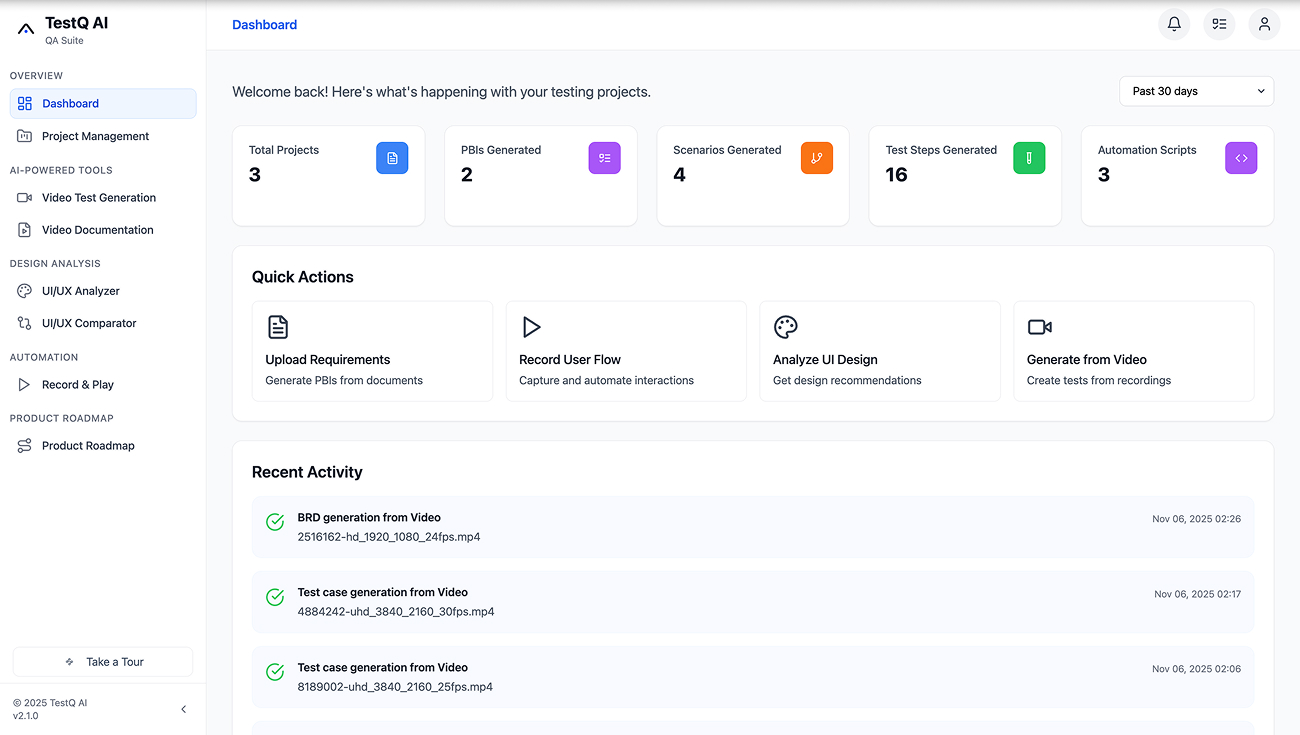Select the Record & Play icon
The image size is (1300, 735).
click(x=23, y=384)
